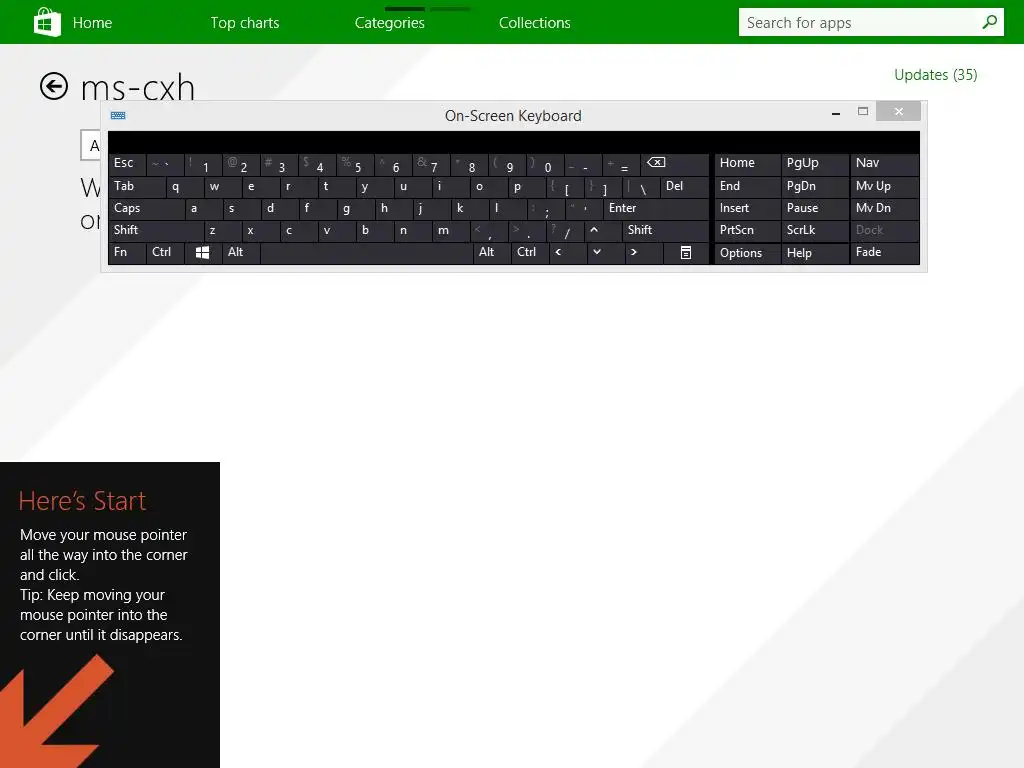Screen dimensions: 1024x768
Task: Click the m key
Action: [x=451, y=231]
